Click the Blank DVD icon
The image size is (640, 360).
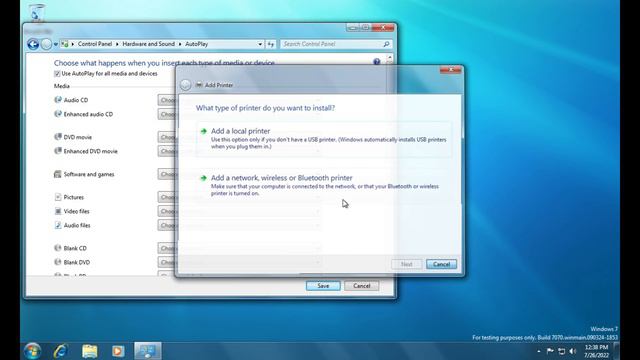58,262
